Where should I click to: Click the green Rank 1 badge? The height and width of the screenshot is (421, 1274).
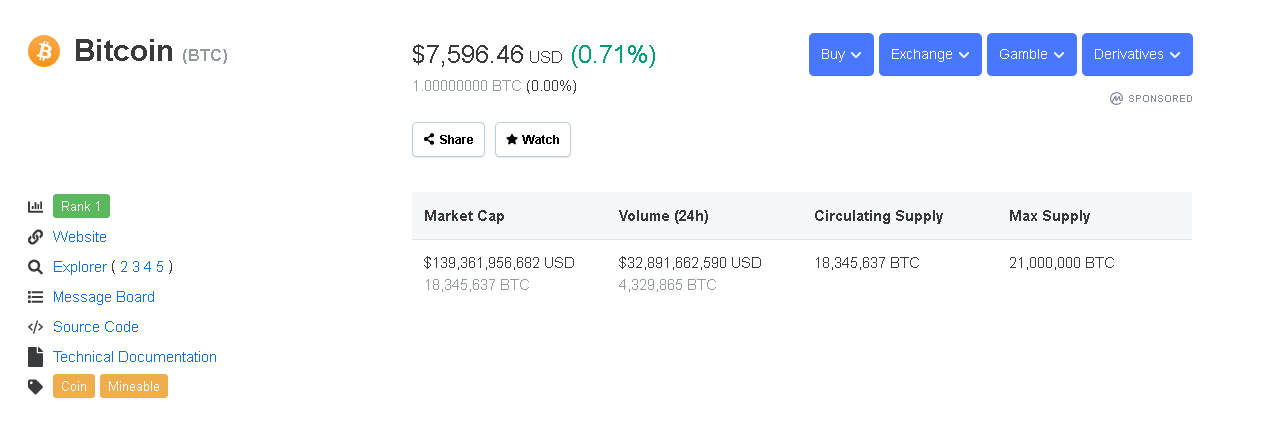point(81,206)
